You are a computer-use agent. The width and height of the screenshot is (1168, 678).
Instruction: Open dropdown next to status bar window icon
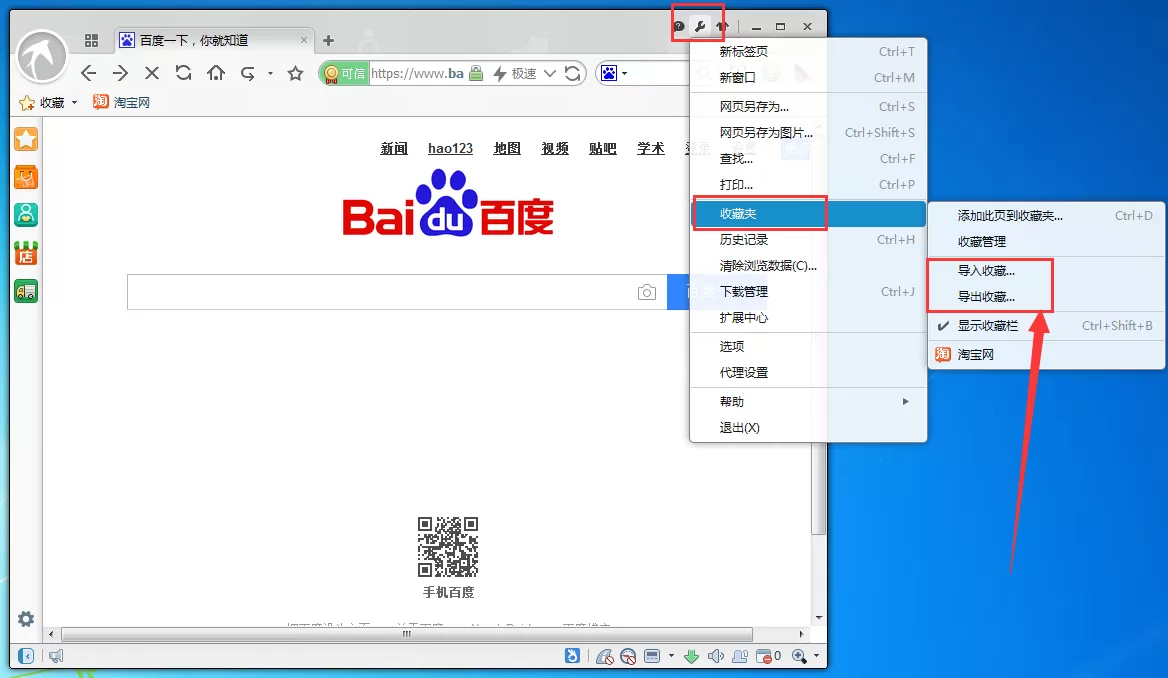click(x=671, y=656)
